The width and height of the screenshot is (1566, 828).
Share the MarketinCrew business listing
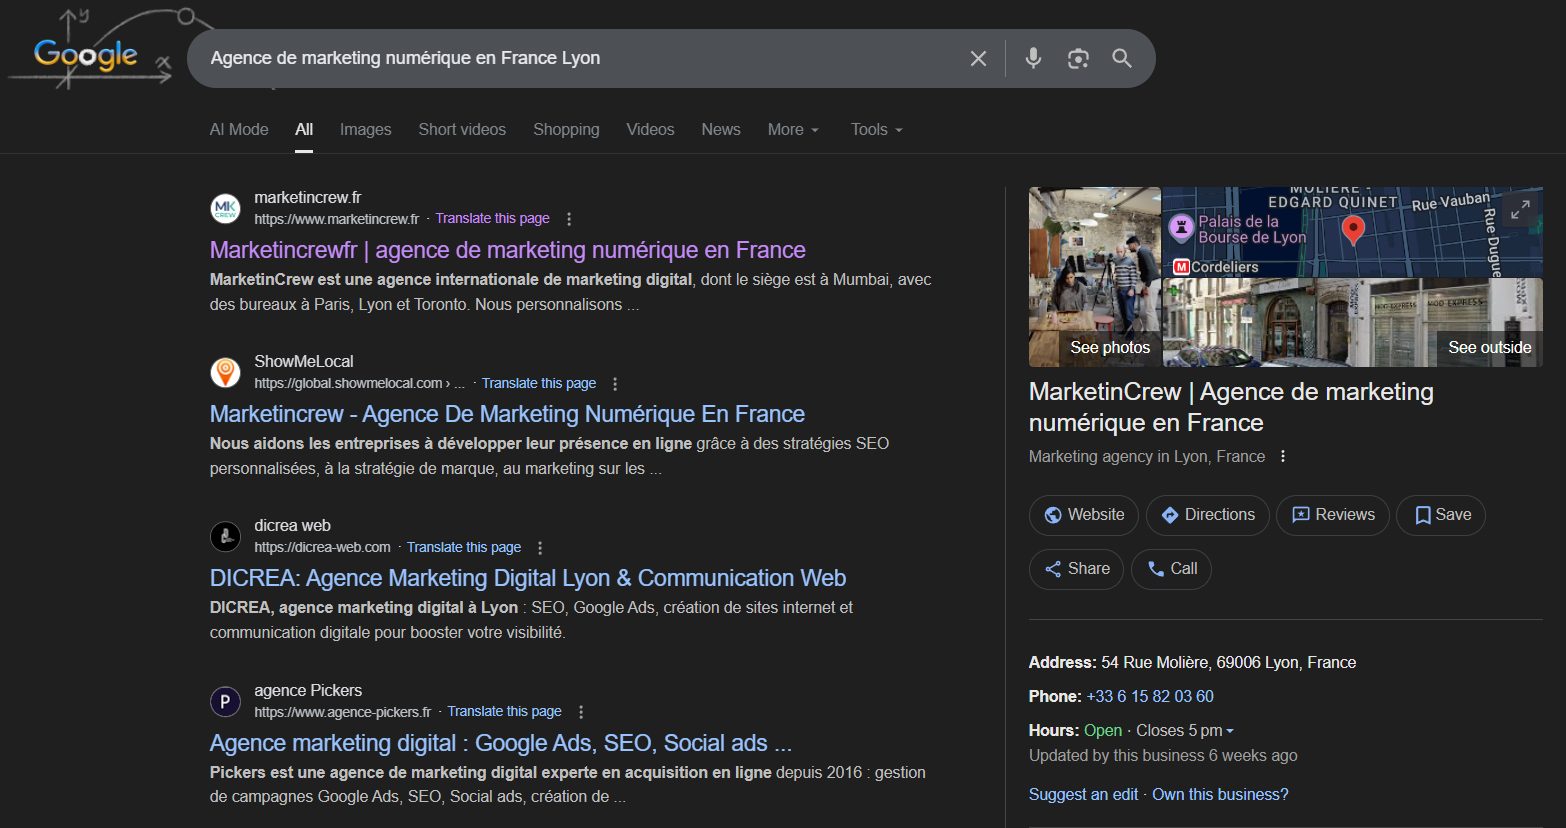click(x=1077, y=569)
